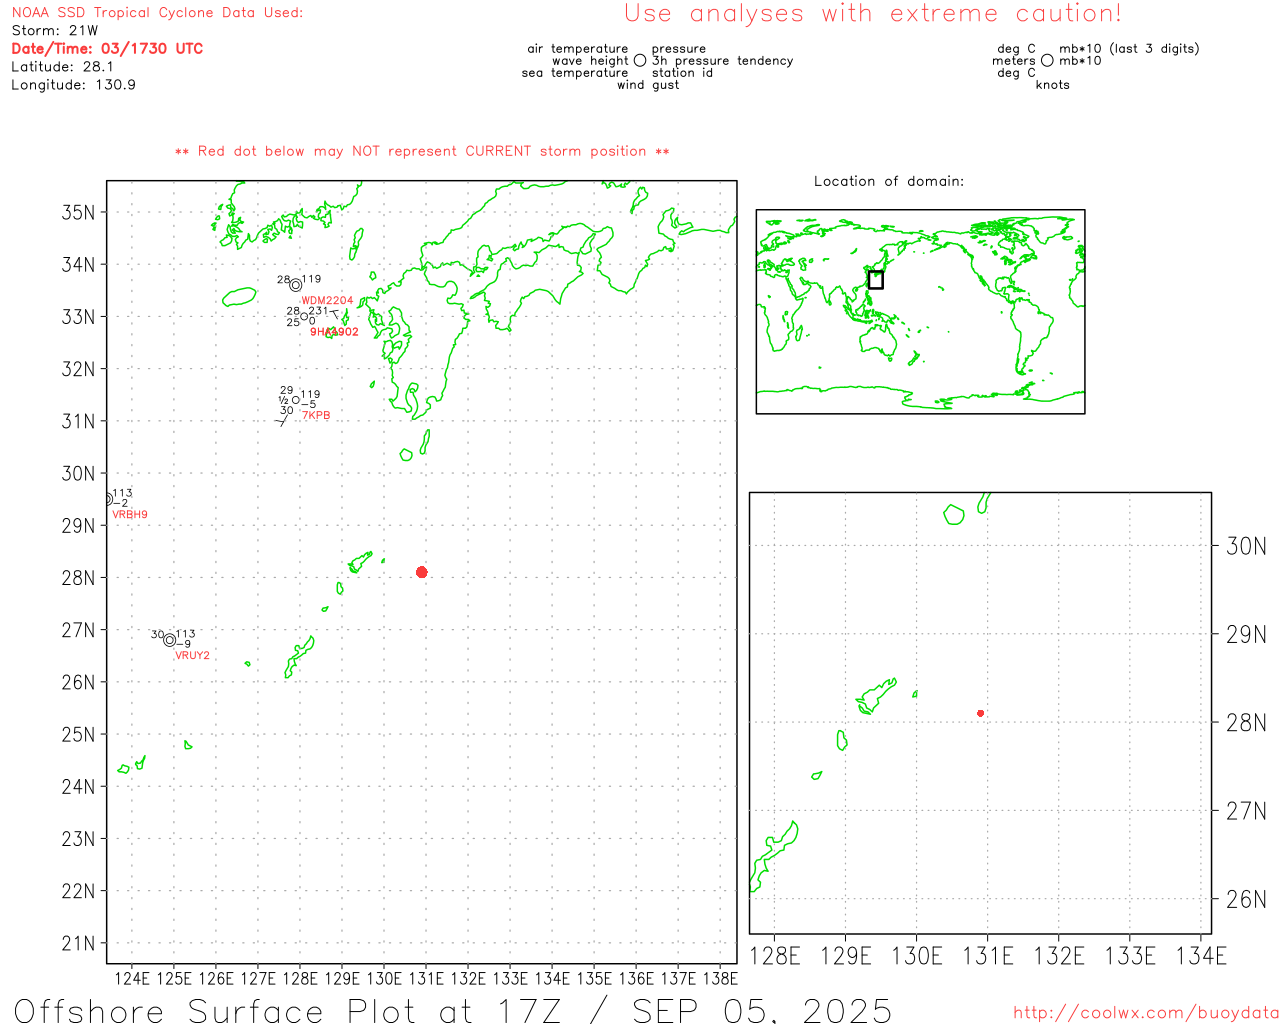Click the legend circle beside wave height
The image size is (1280, 1024).
pos(640,61)
